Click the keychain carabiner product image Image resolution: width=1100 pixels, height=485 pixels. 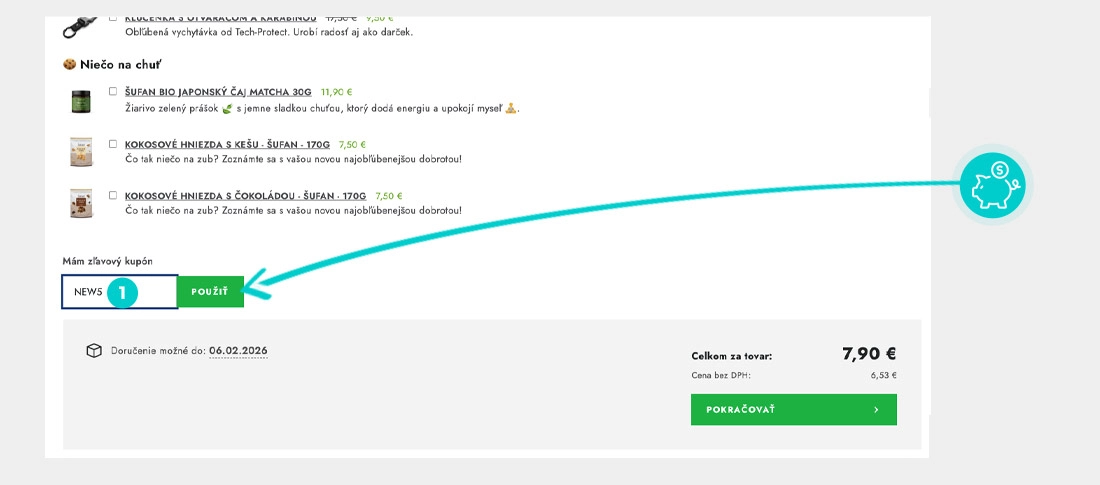[80, 27]
